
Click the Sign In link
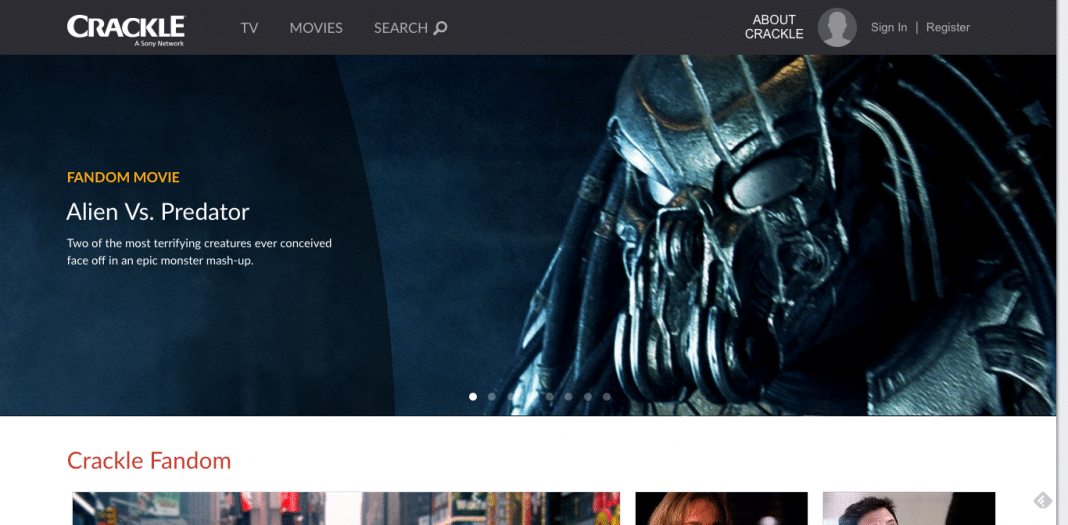pos(889,27)
